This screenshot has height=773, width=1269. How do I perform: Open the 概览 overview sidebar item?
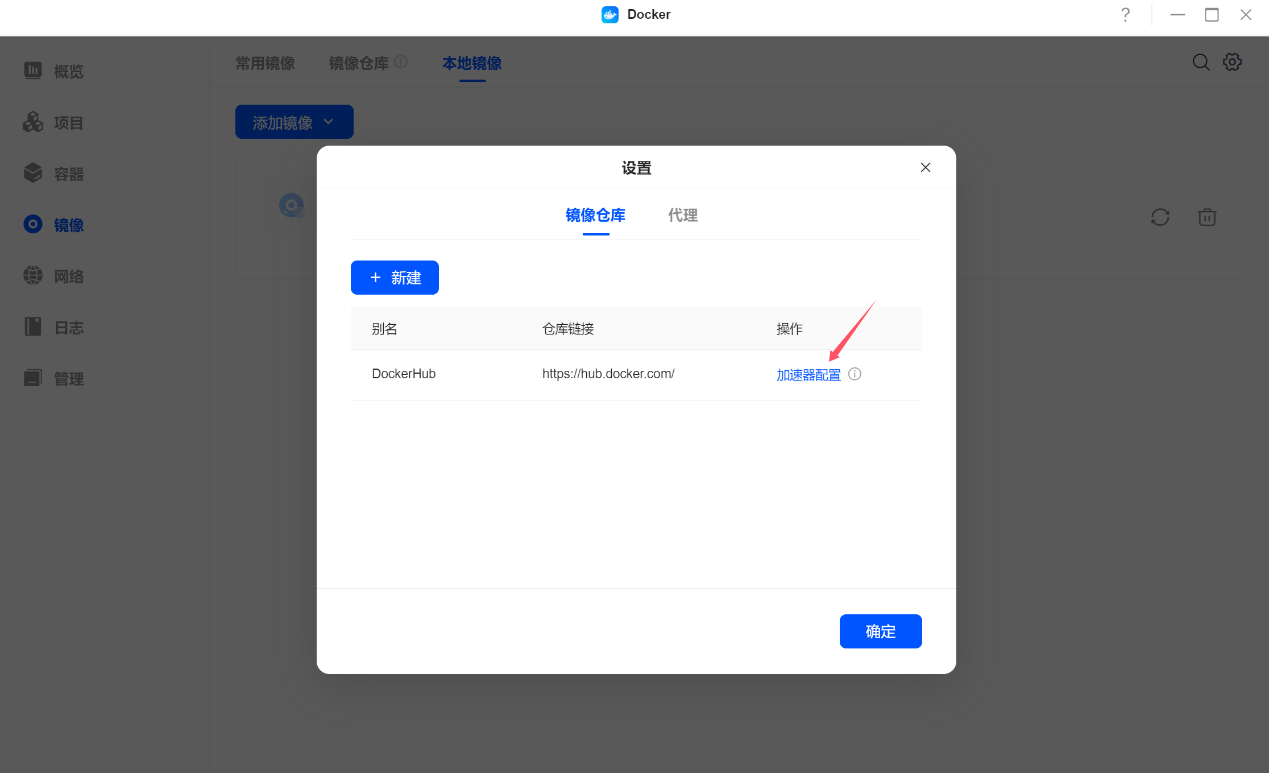(54, 71)
